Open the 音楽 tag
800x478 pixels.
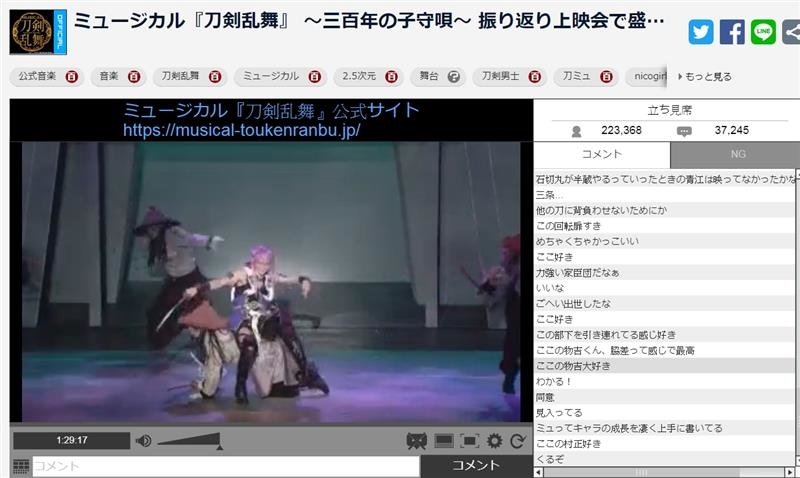tap(109, 76)
